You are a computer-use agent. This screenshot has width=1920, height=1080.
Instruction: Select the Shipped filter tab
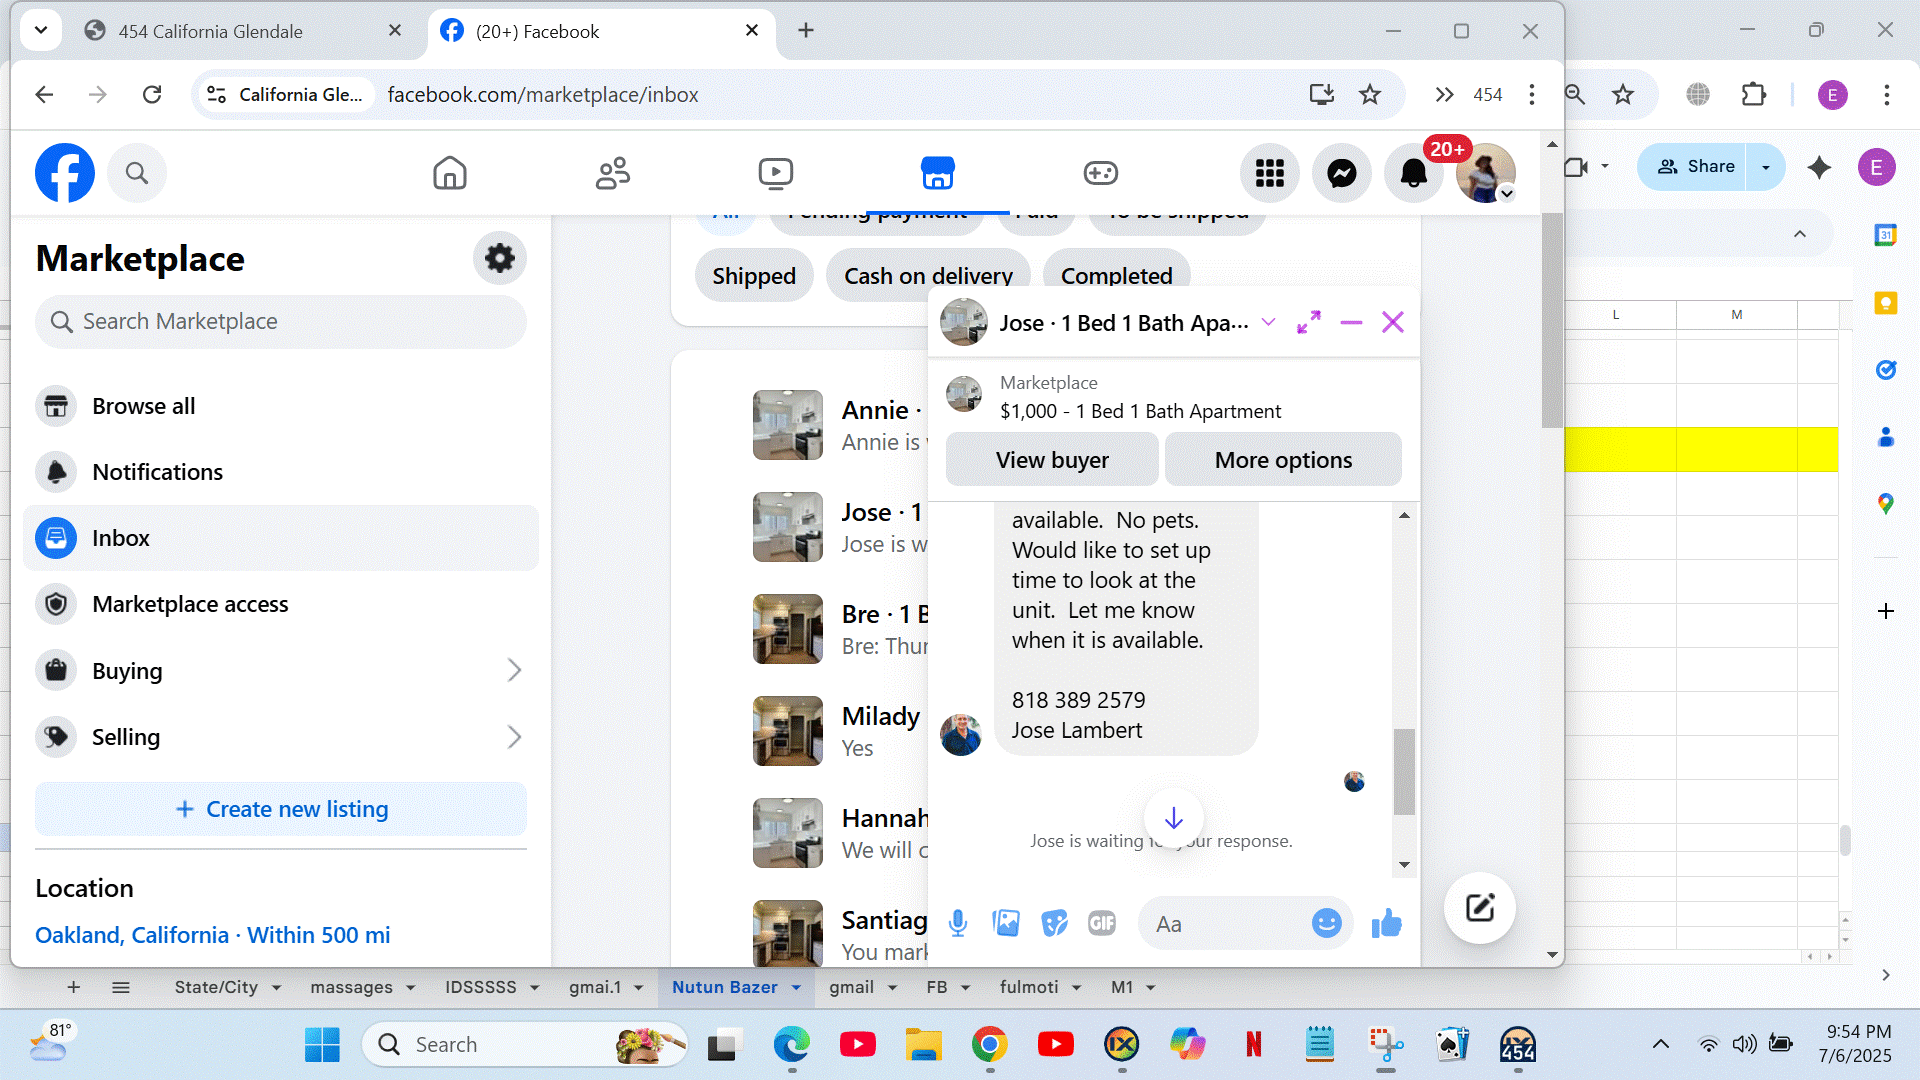754,276
